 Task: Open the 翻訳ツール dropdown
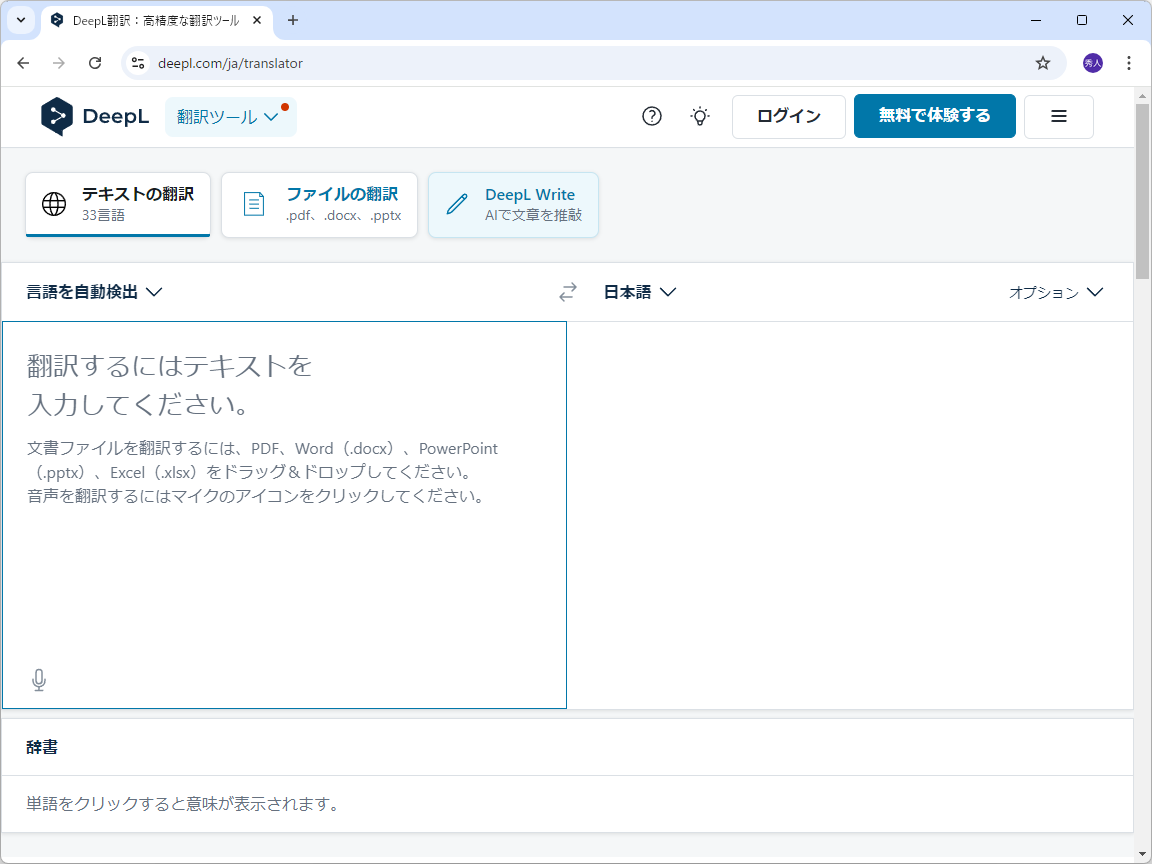pos(230,116)
